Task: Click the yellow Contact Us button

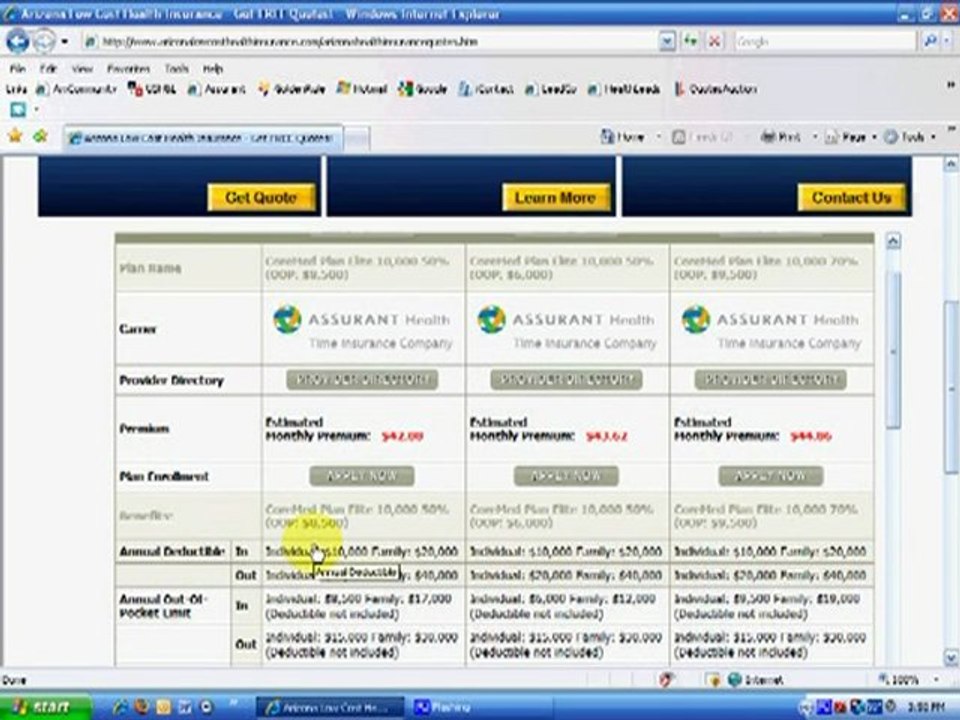Action: tap(851, 198)
